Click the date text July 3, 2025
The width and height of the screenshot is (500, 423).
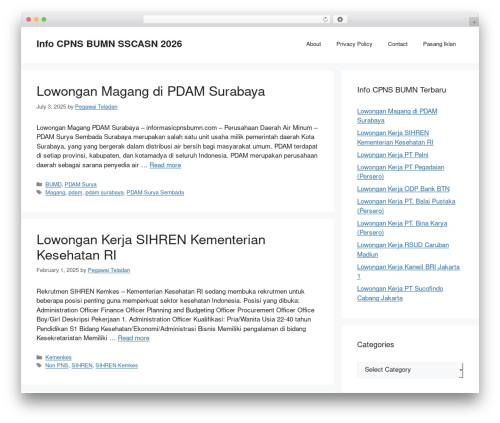click(x=51, y=107)
